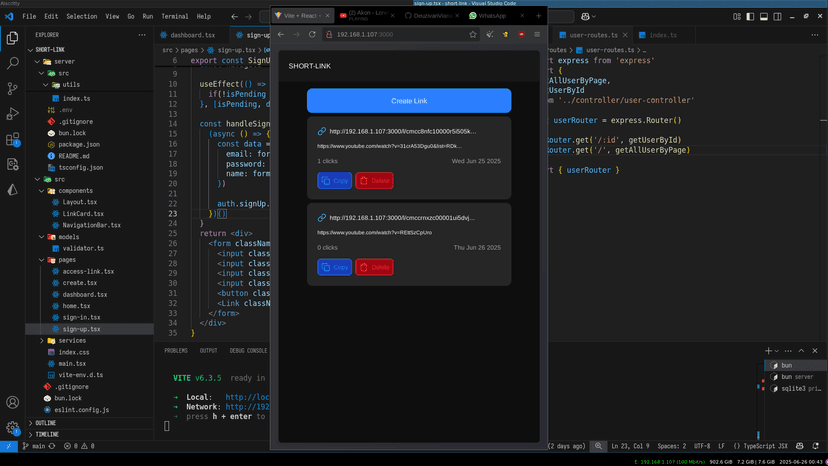
Task: Open LinkCard.tsx in explorer
Action: [83, 214]
